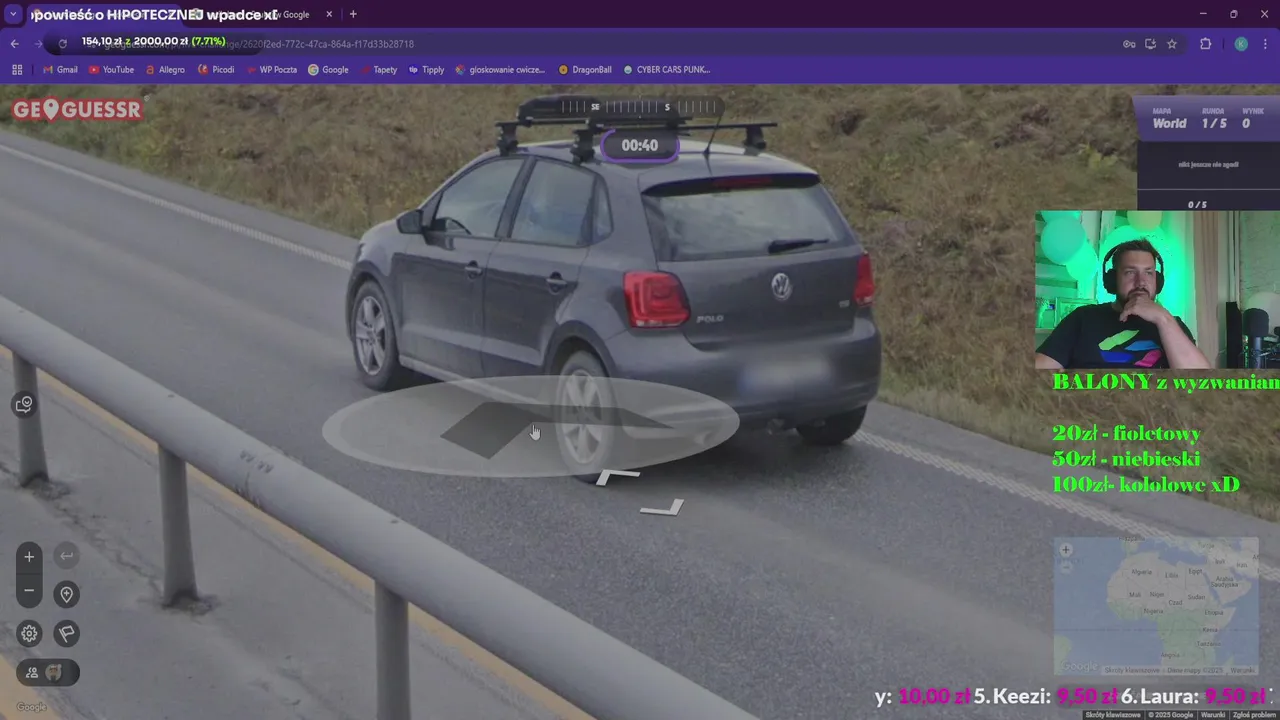Zoom out the street view with minus button

(29, 591)
